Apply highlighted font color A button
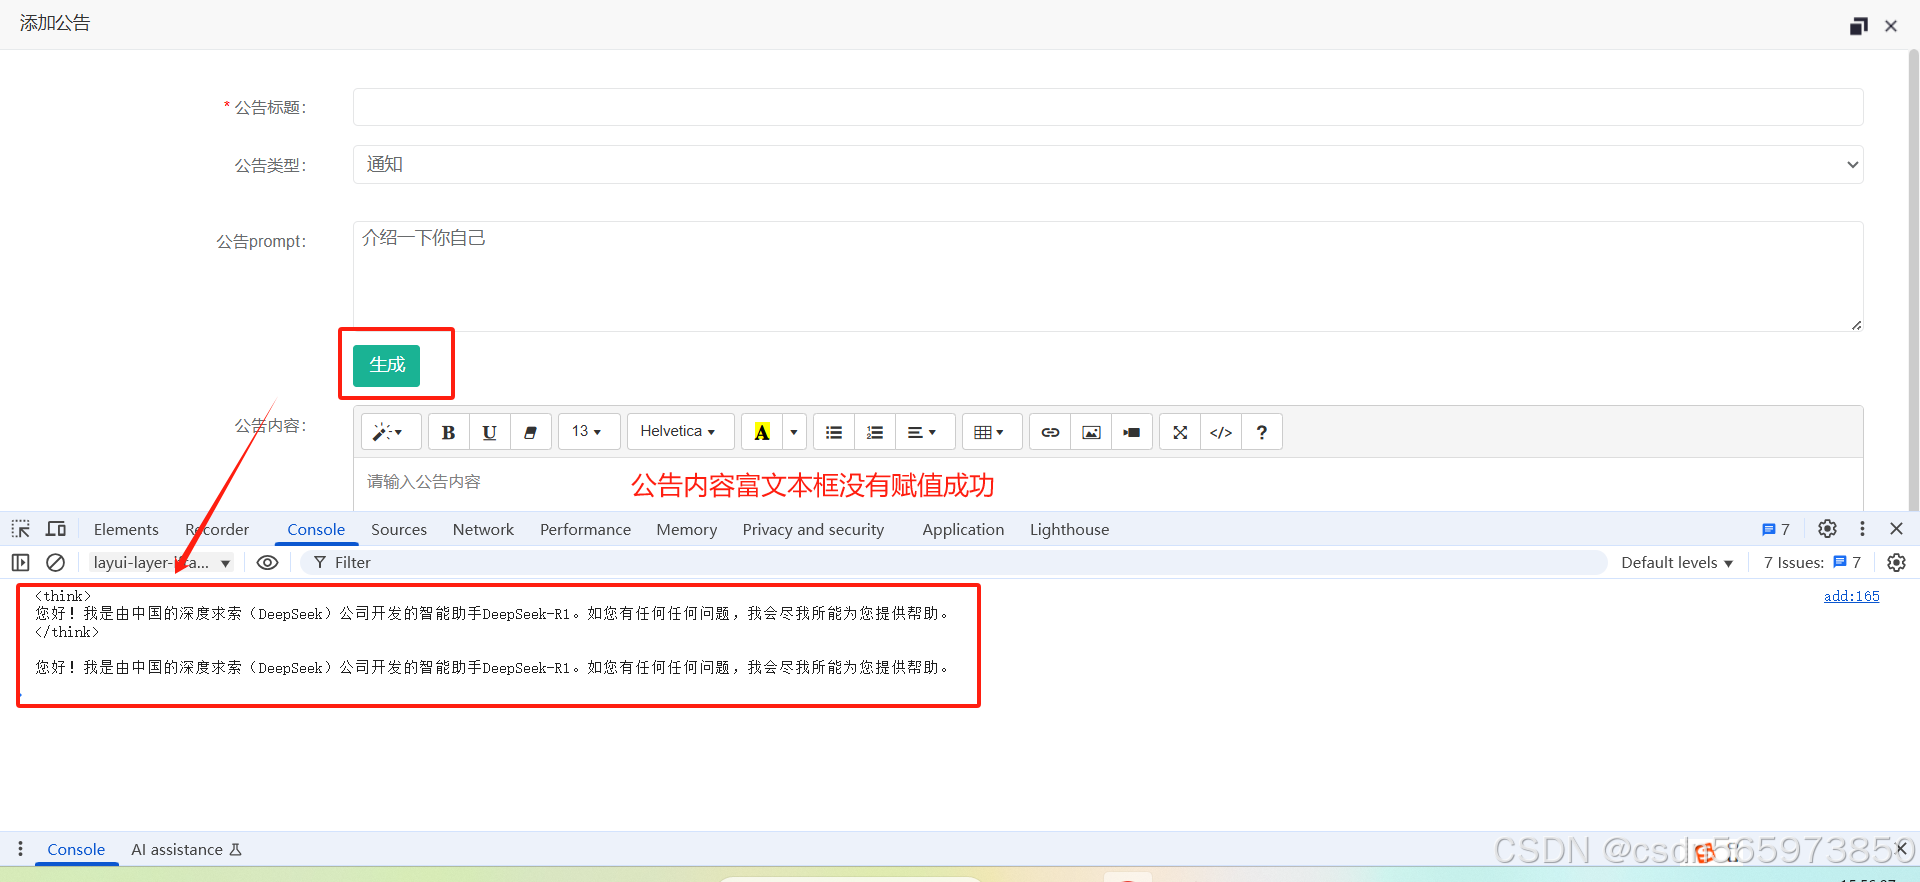Image resolution: width=1920 pixels, height=882 pixels. pos(762,432)
